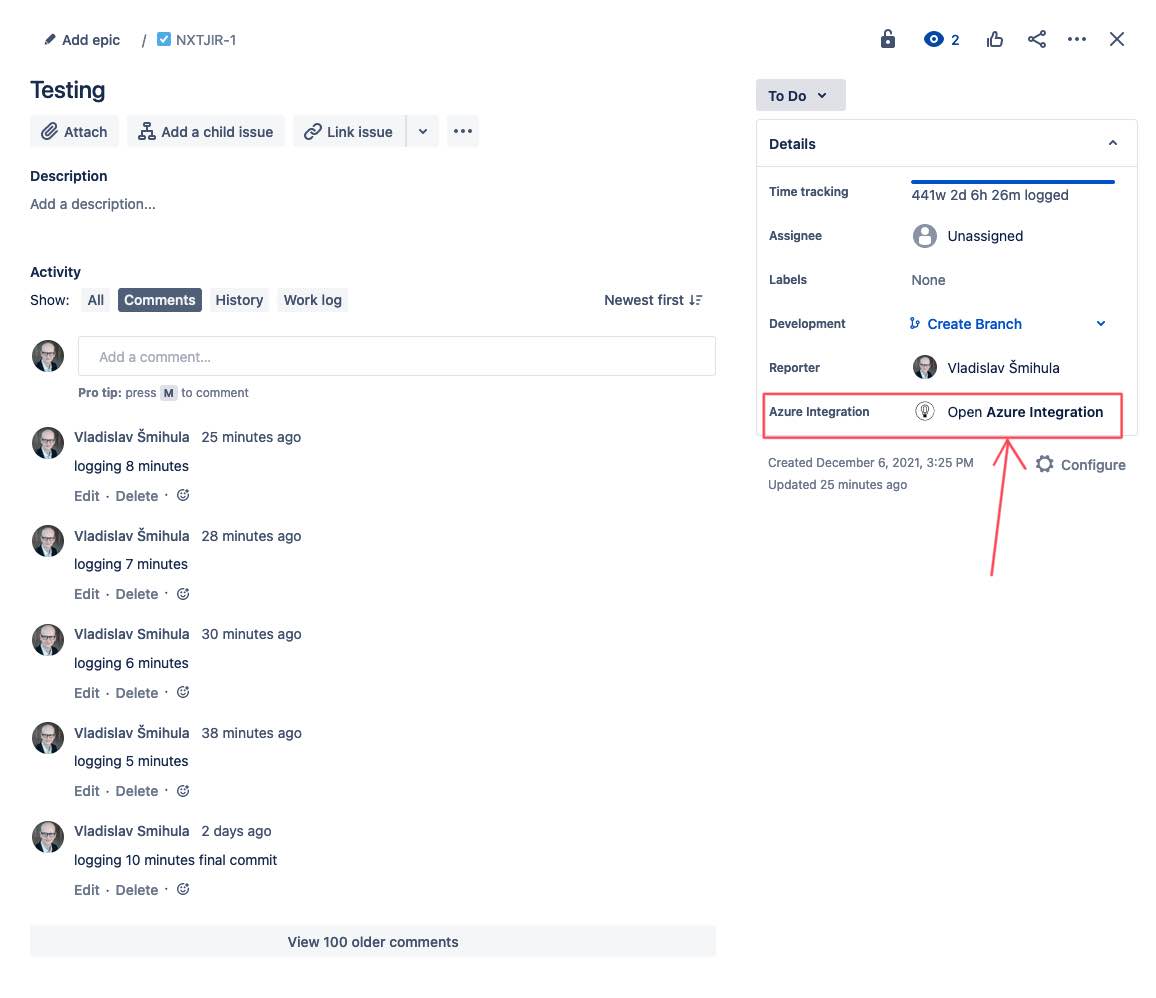The image size is (1156, 998).
Task: Click the '38 minutes ago' timestamp
Action: (x=251, y=733)
